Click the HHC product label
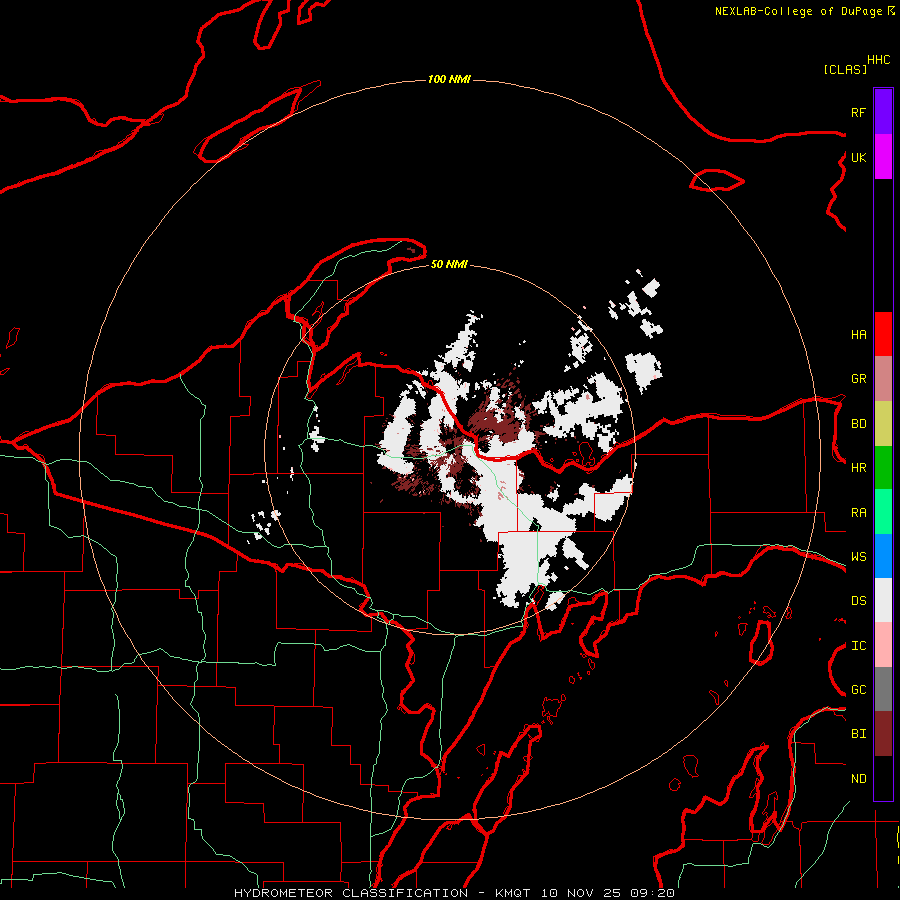The height and width of the screenshot is (900, 900). tap(878, 60)
